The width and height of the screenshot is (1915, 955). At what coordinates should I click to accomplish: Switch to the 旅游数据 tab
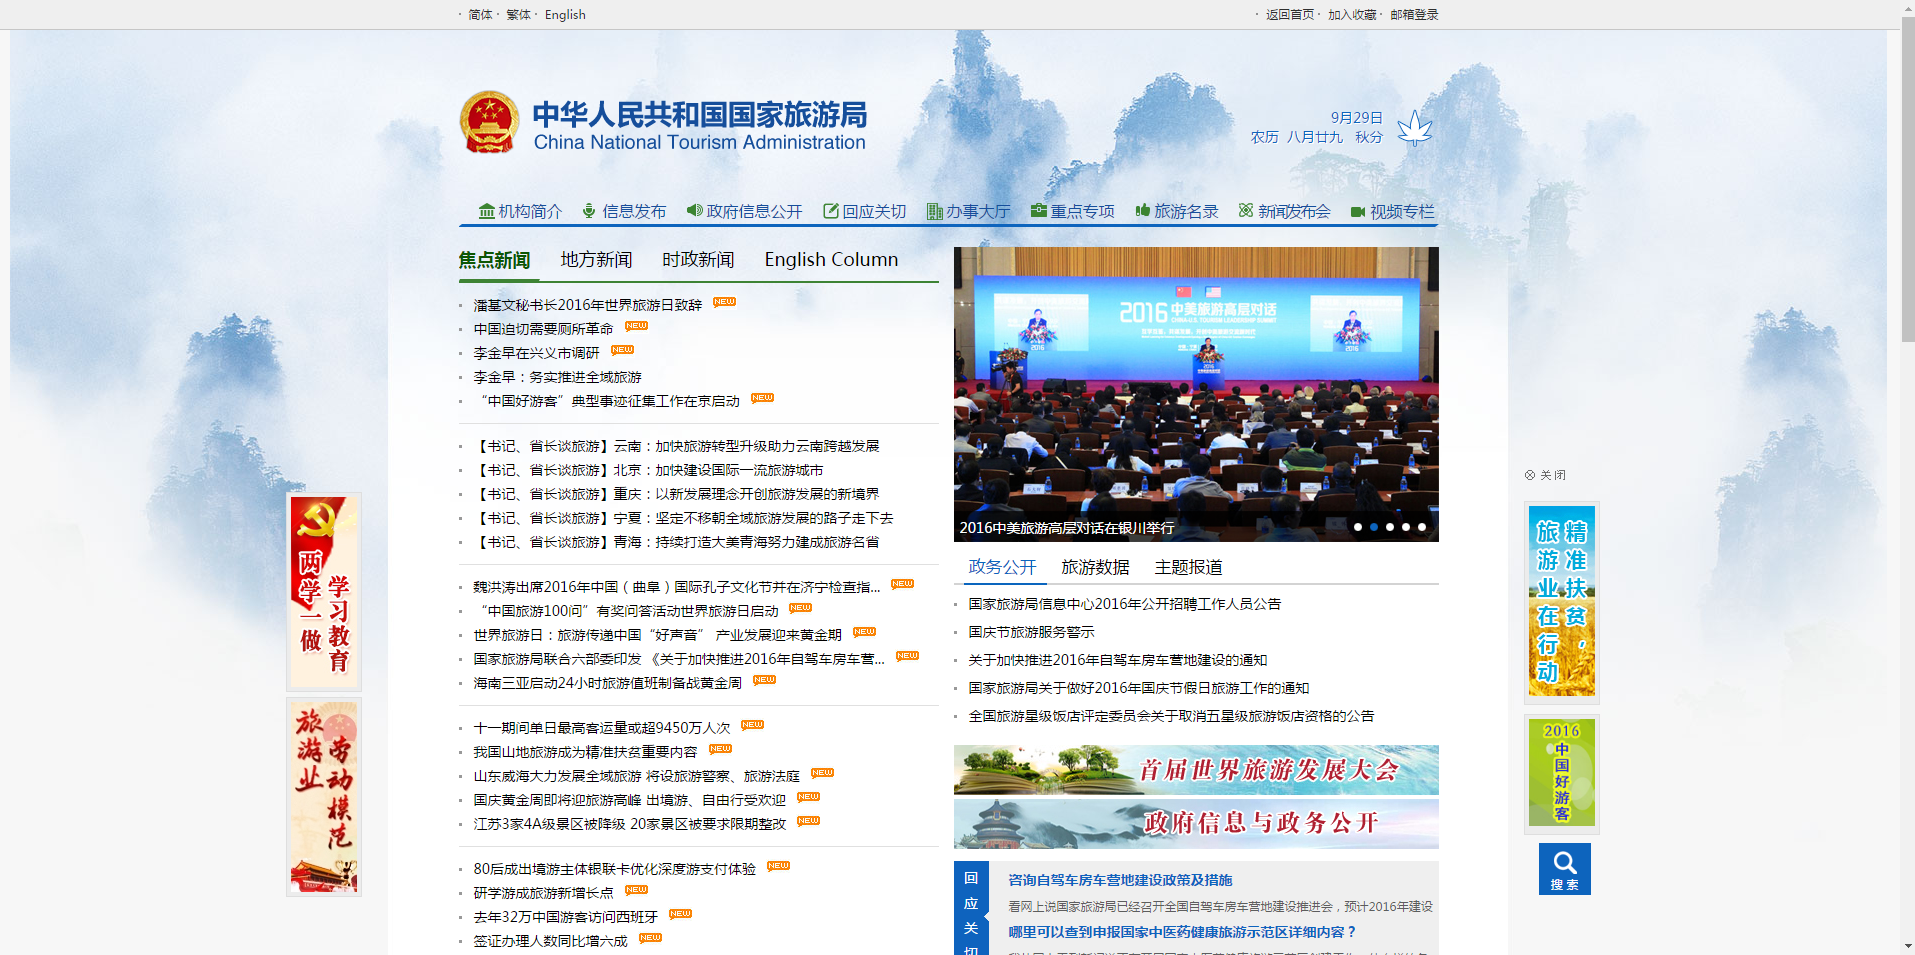point(1095,567)
